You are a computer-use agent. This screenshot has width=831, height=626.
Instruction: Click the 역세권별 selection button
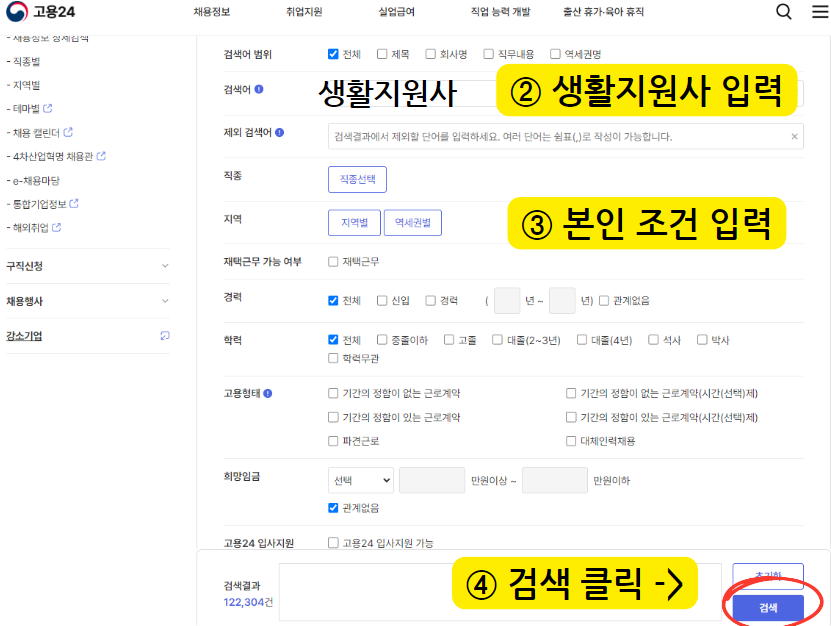click(412, 222)
